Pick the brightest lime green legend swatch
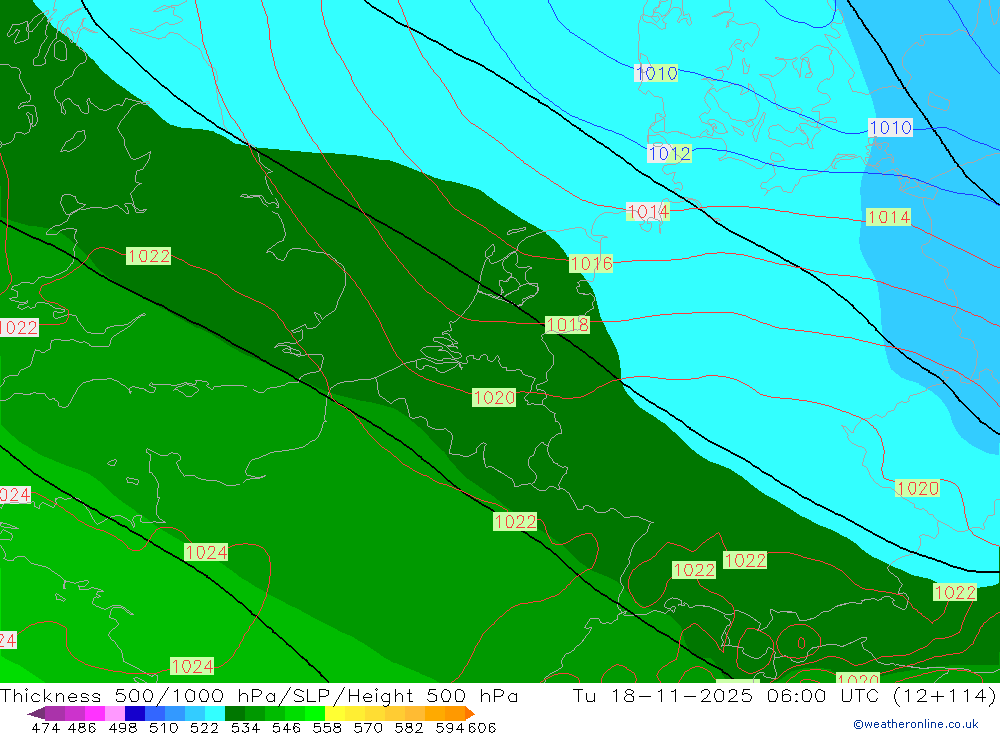 (315, 713)
